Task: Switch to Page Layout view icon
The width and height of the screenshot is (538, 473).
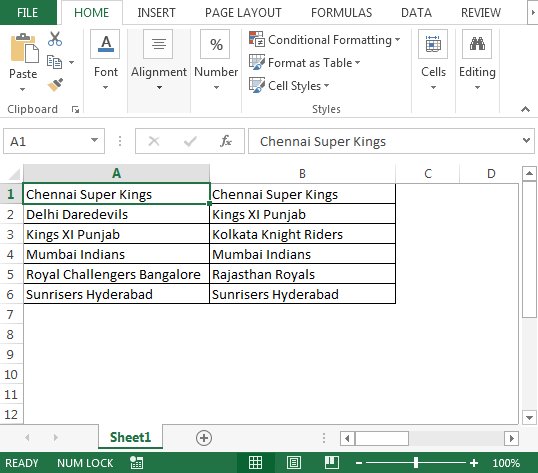Action: pos(294,463)
